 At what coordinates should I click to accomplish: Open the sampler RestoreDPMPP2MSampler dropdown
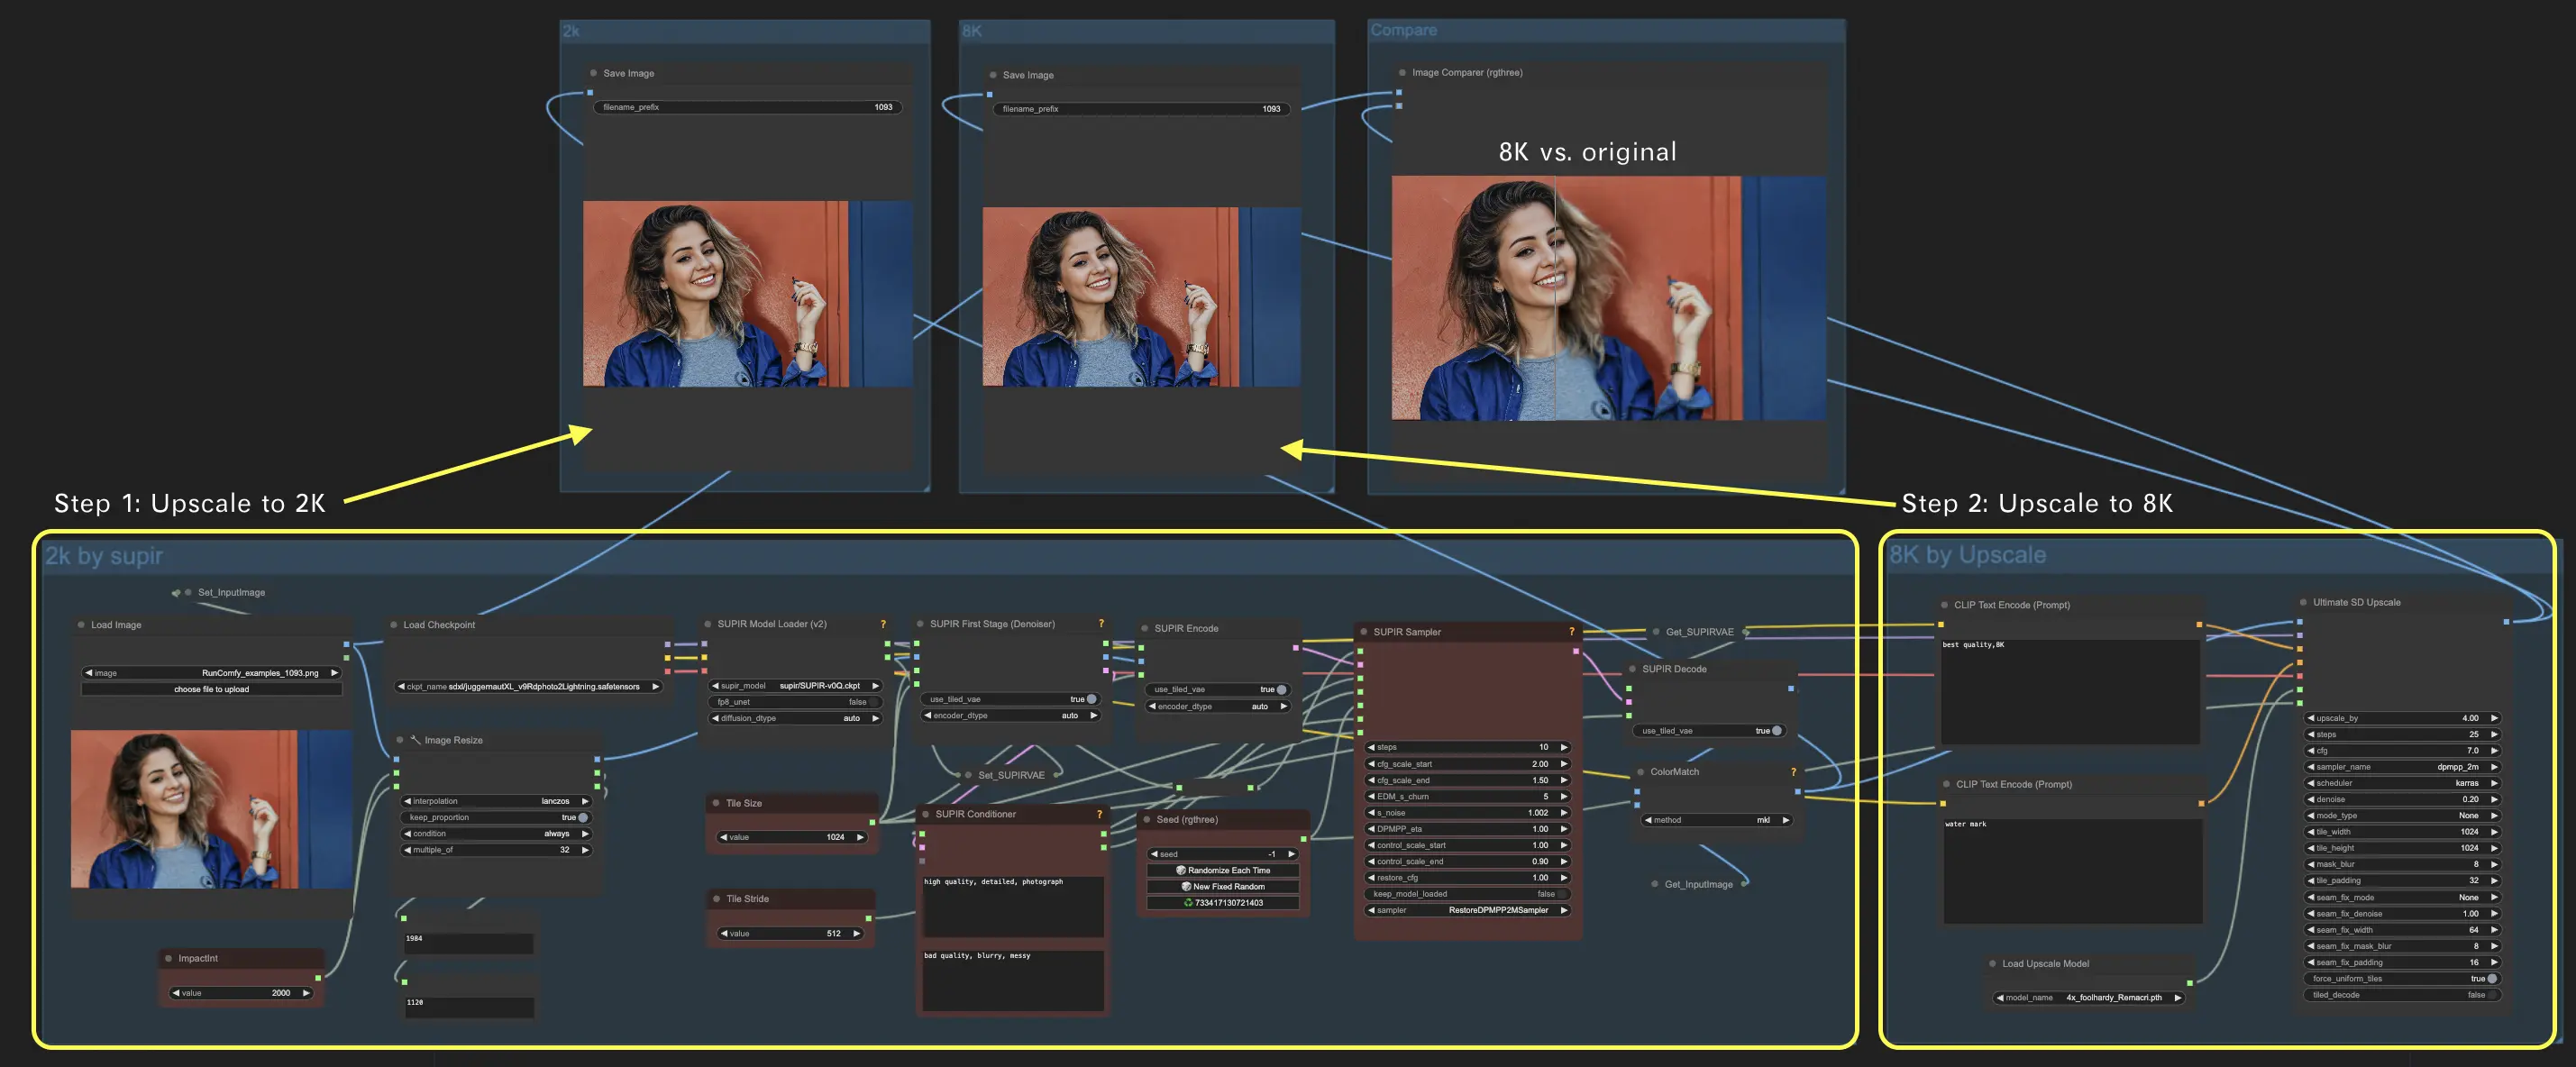(x=1467, y=910)
